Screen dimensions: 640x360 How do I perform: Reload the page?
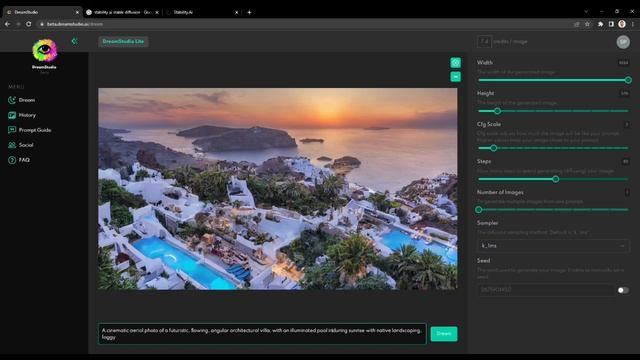point(29,24)
